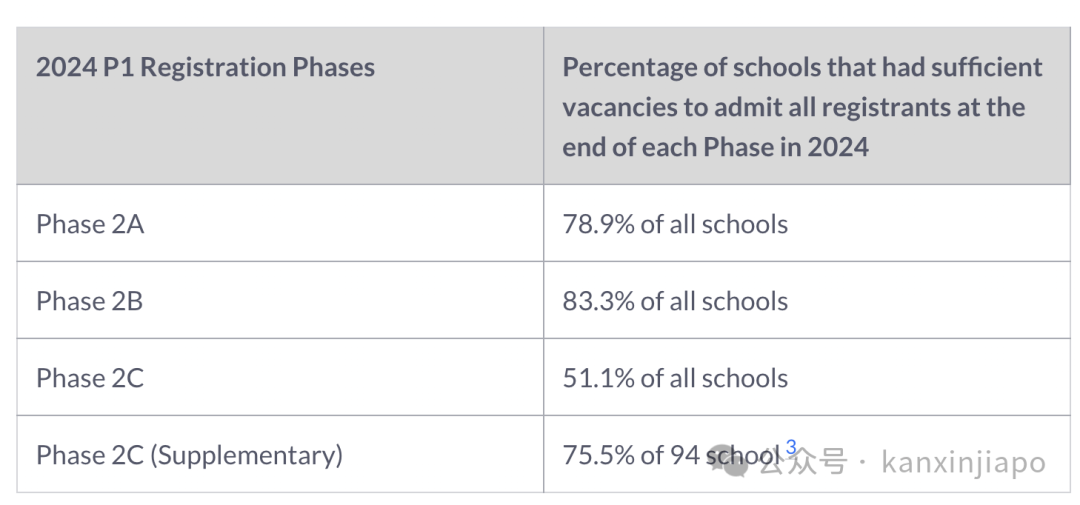Click the text 'end of each Phase in 2024'
1080x505 pixels.
(716, 147)
